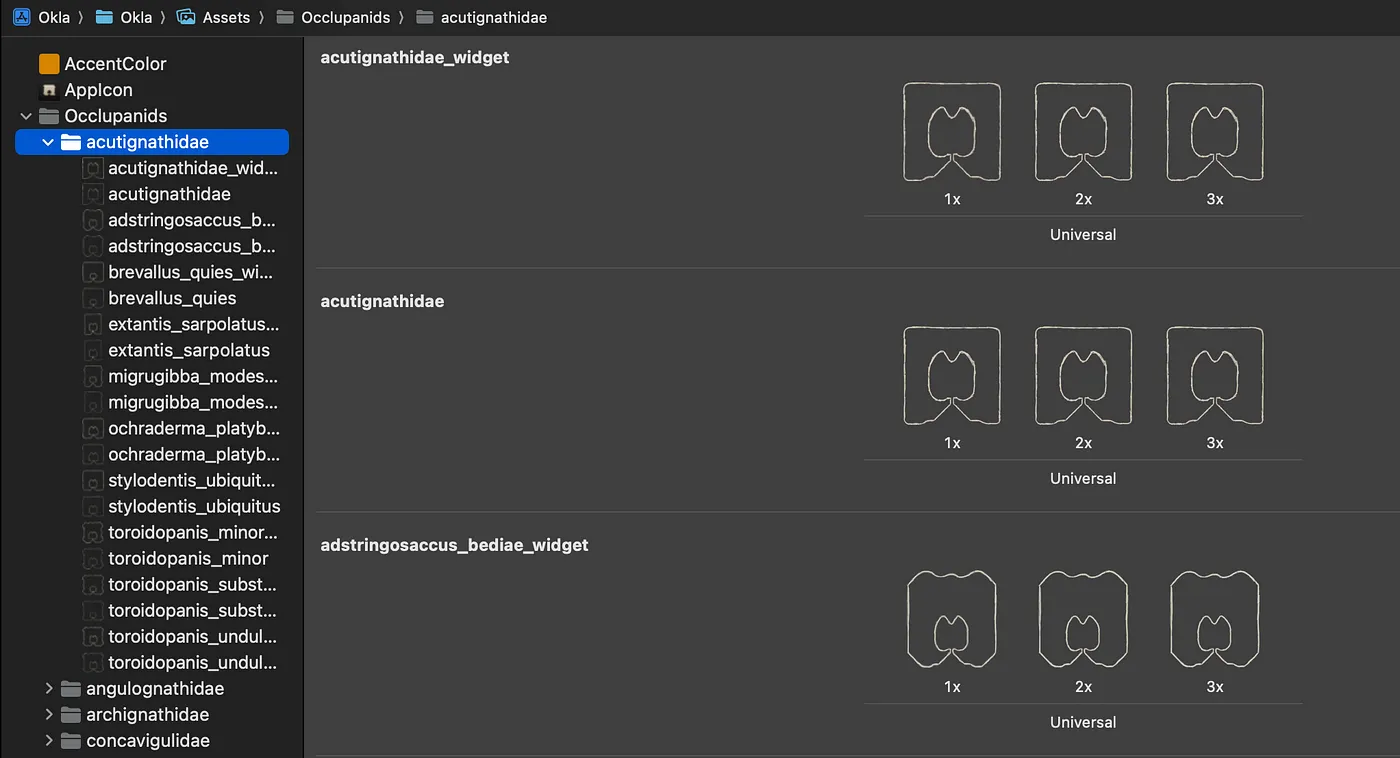Screen dimensions: 1400x758
Task: Collapse the Occlupanids folder disclosure arrow
Action: pyautogui.click(x=27, y=116)
